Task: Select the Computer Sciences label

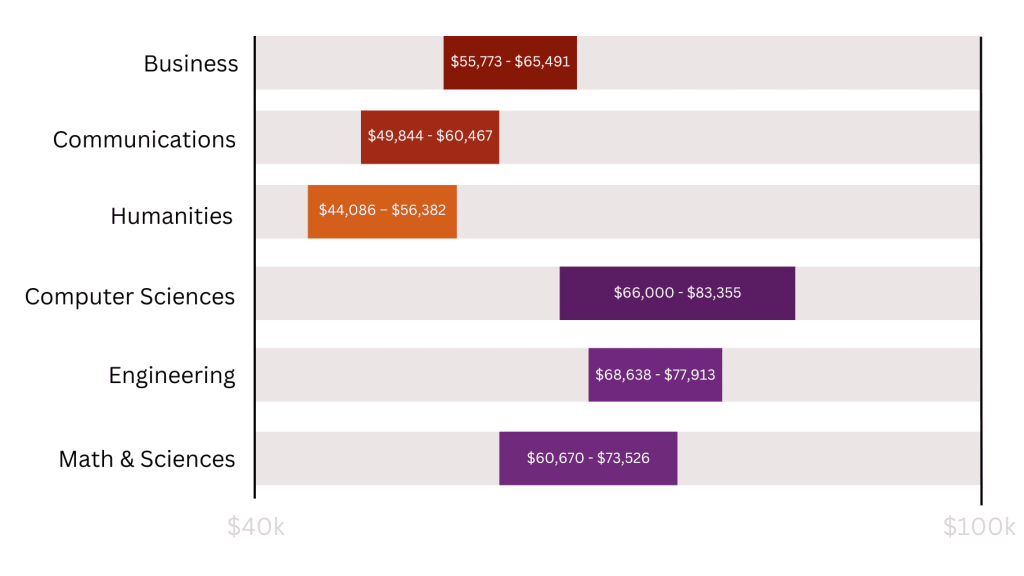Action: [x=130, y=297]
